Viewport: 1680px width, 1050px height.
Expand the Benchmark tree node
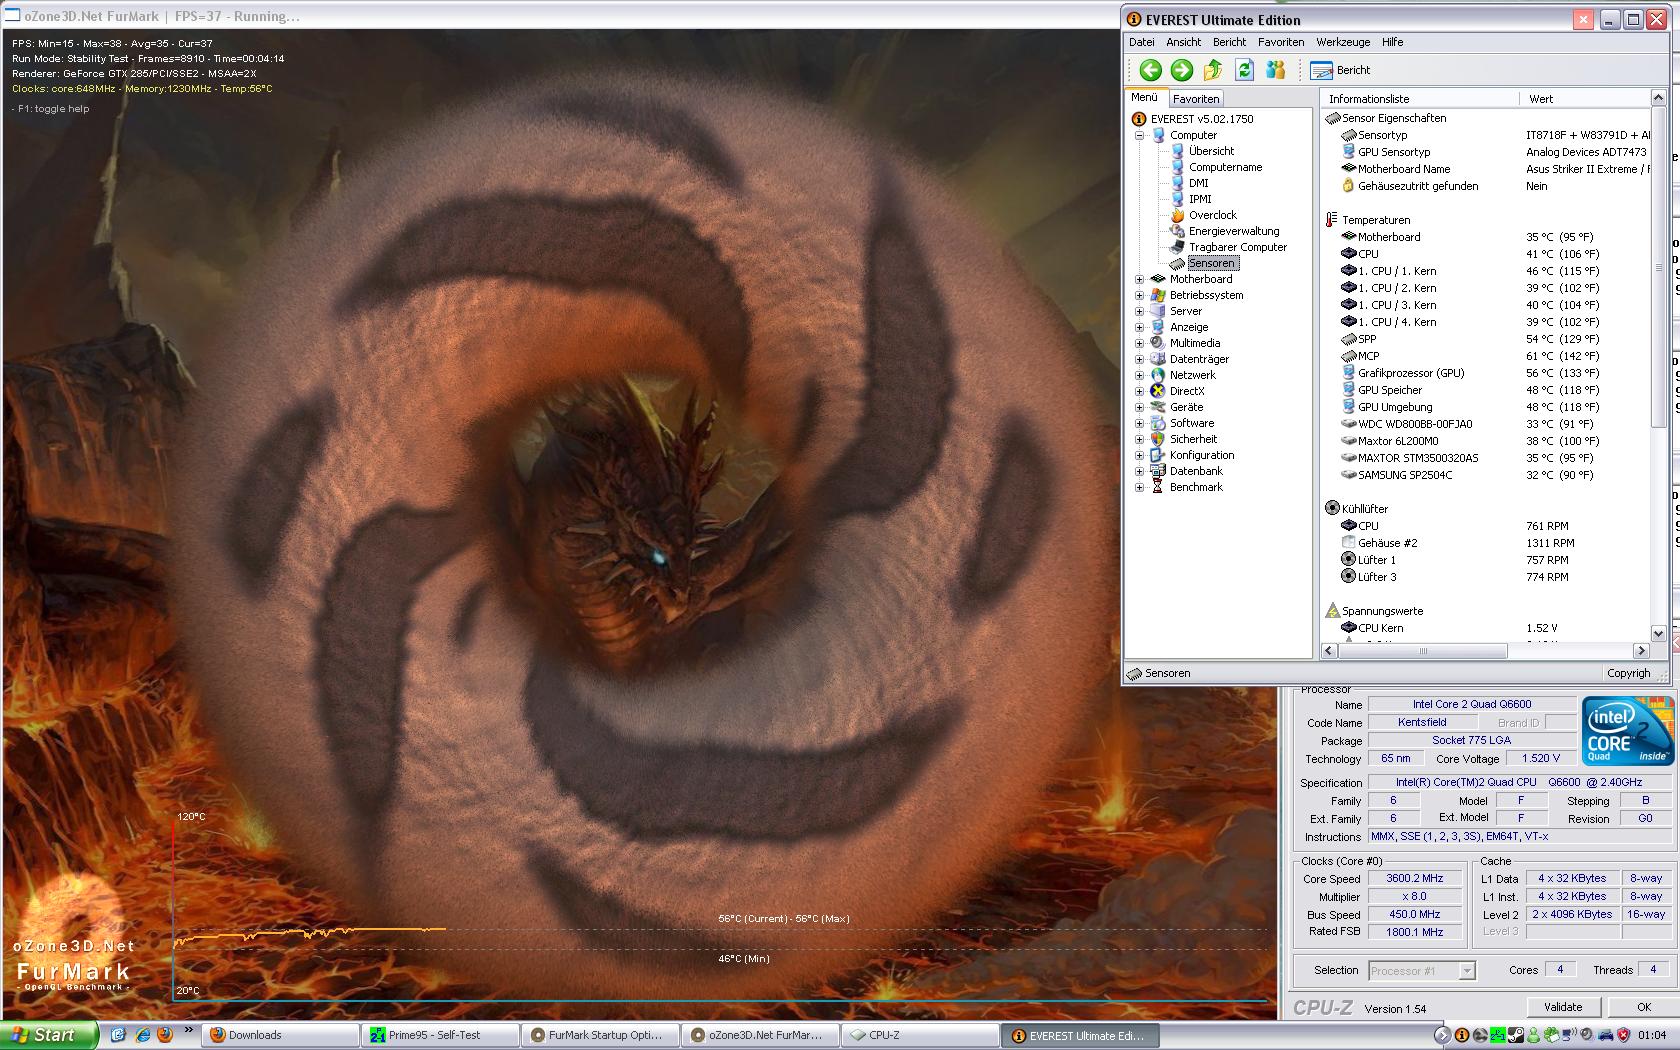[1139, 487]
